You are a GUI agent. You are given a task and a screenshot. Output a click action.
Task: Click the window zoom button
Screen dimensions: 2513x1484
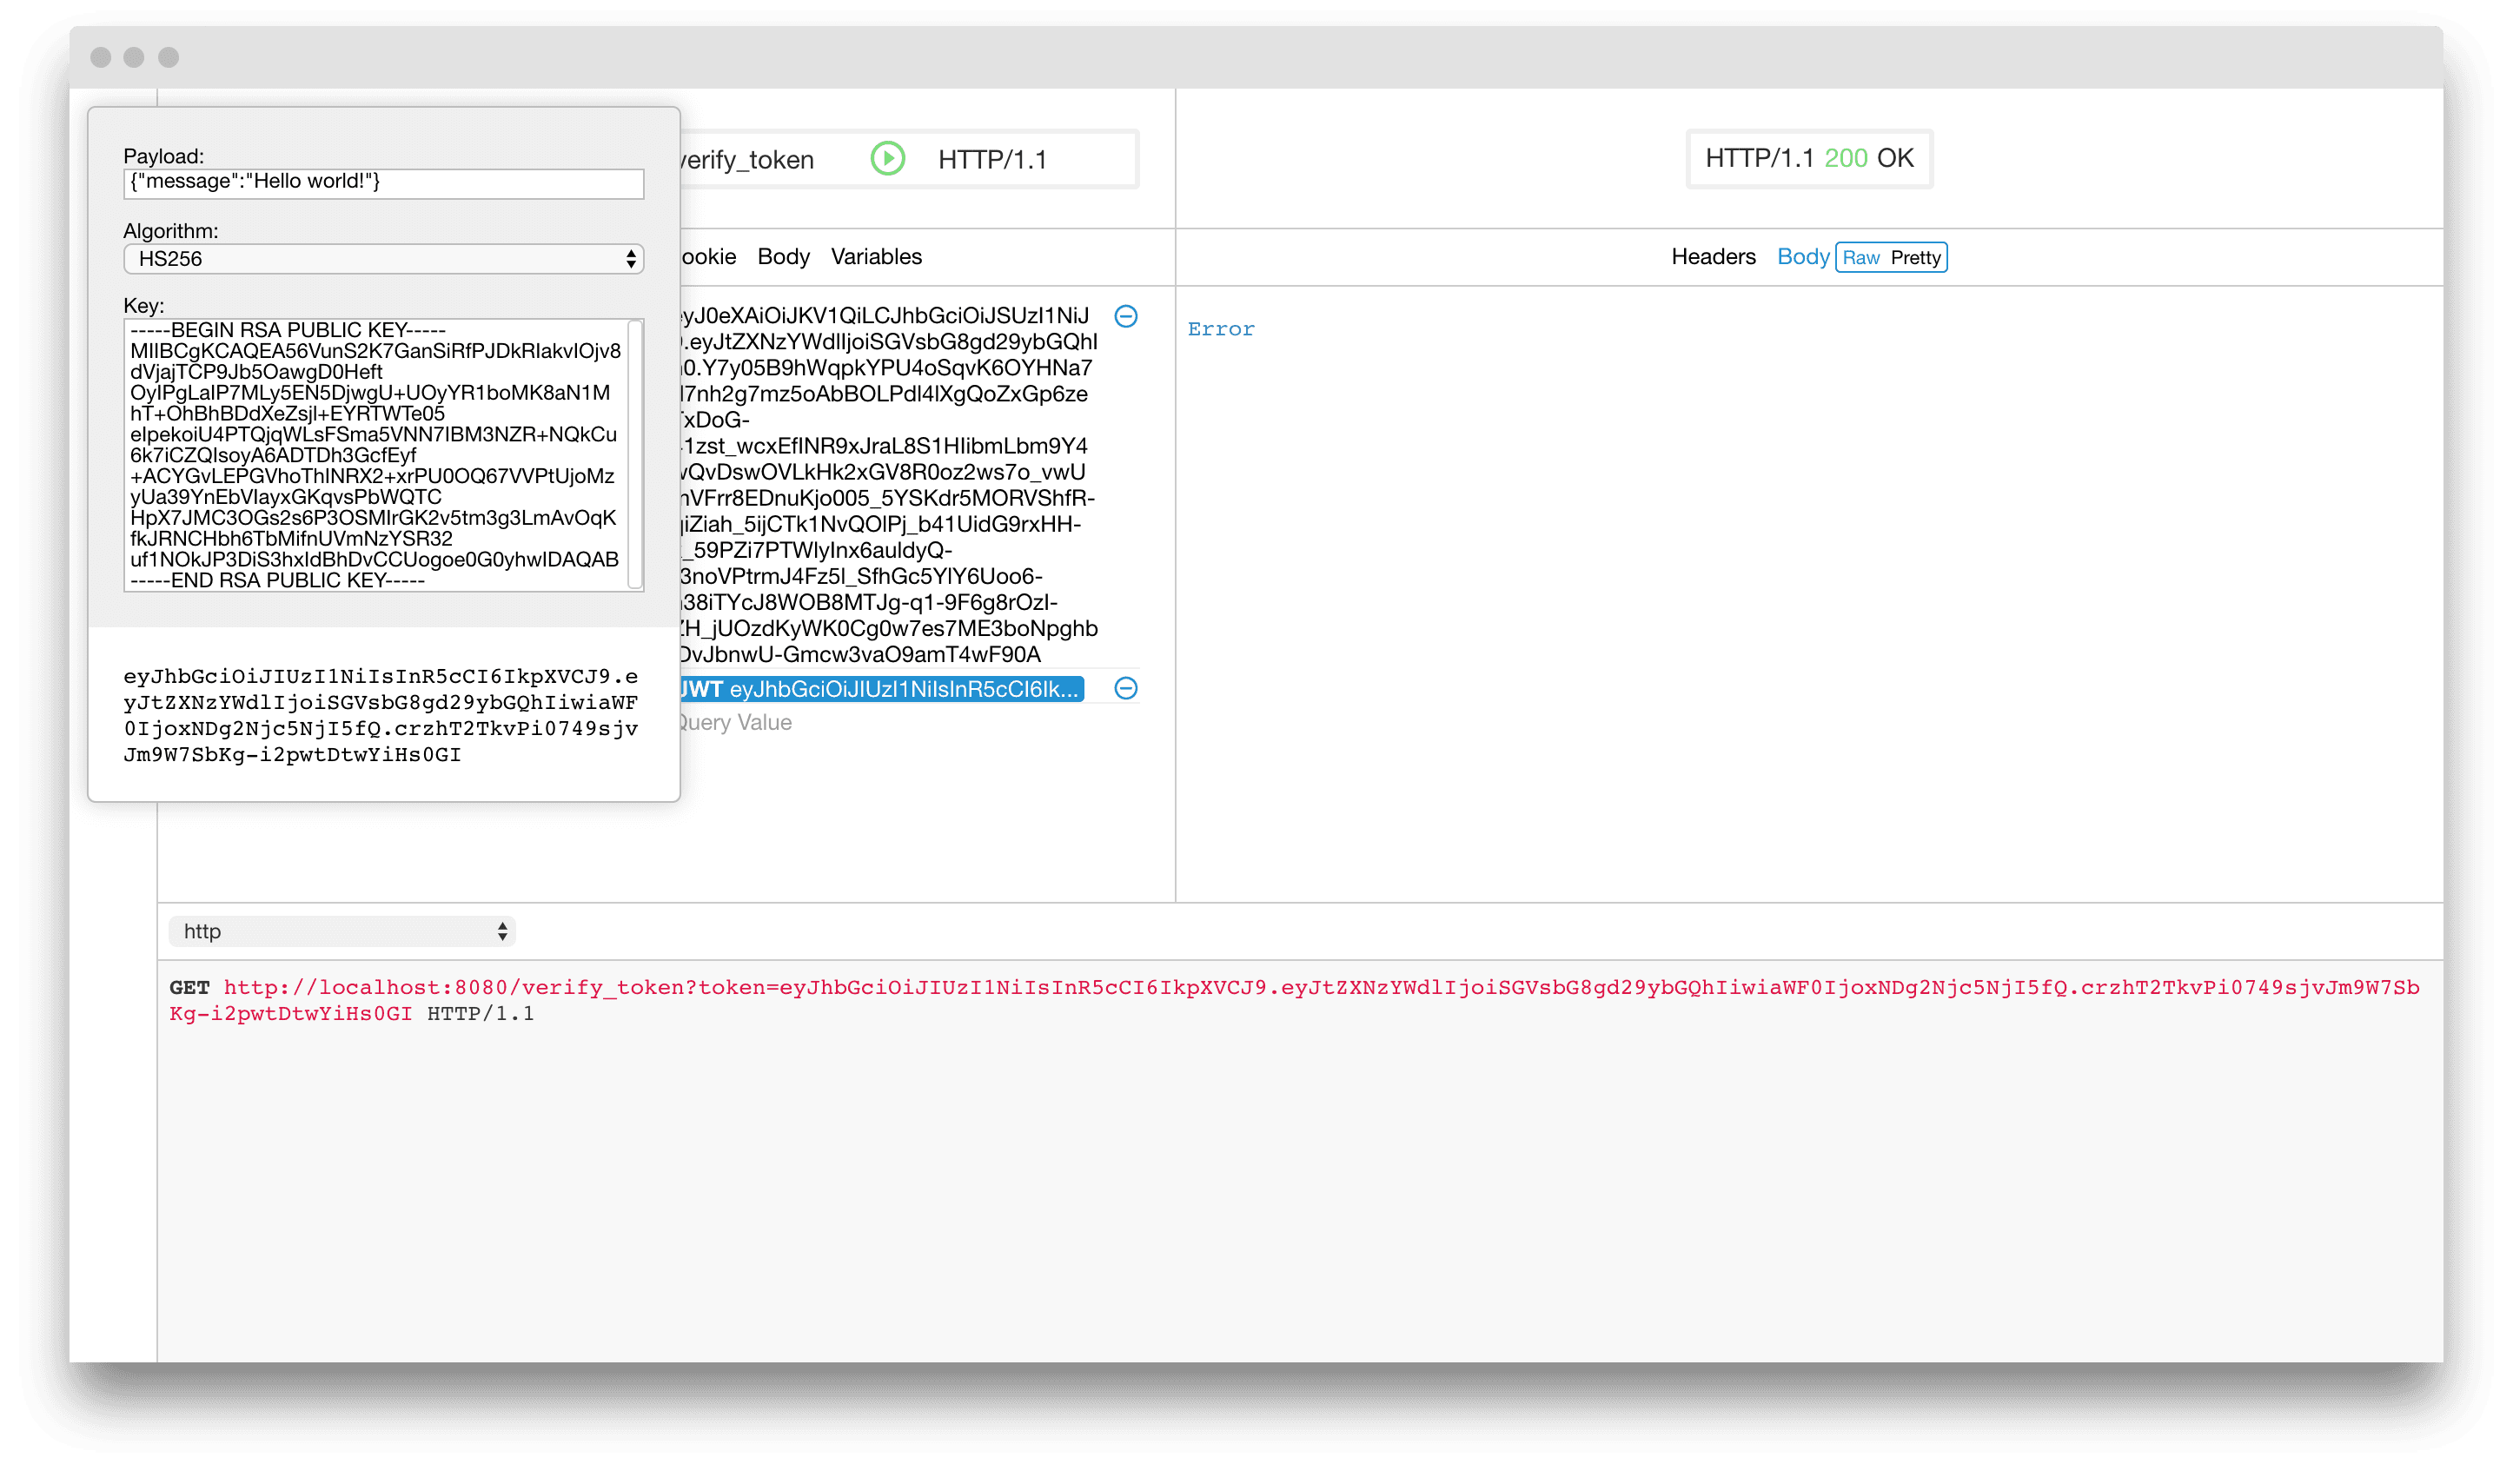pyautogui.click(x=169, y=57)
